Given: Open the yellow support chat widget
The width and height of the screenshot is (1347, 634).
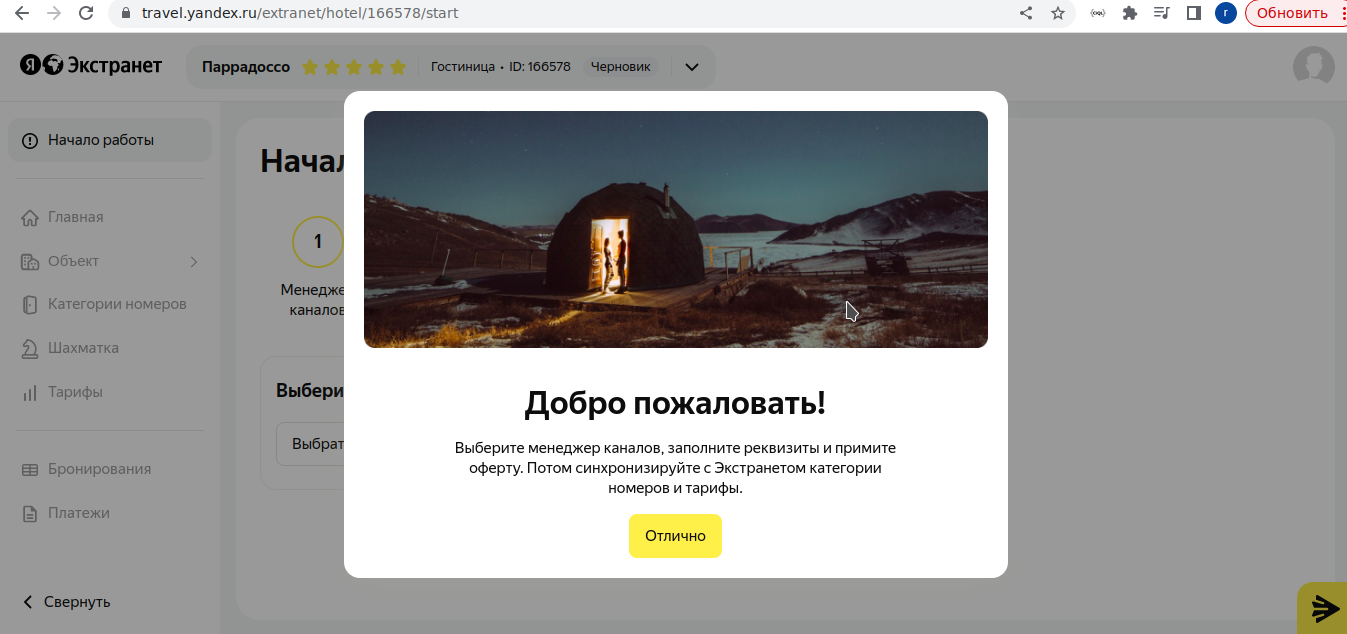Looking at the screenshot, I should tap(1323, 608).
